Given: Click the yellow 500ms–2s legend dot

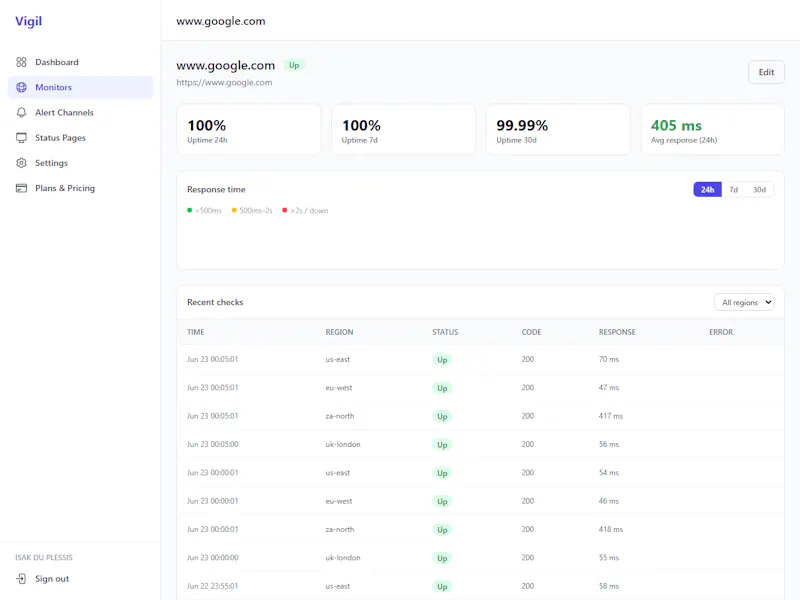Looking at the screenshot, I should [234, 210].
